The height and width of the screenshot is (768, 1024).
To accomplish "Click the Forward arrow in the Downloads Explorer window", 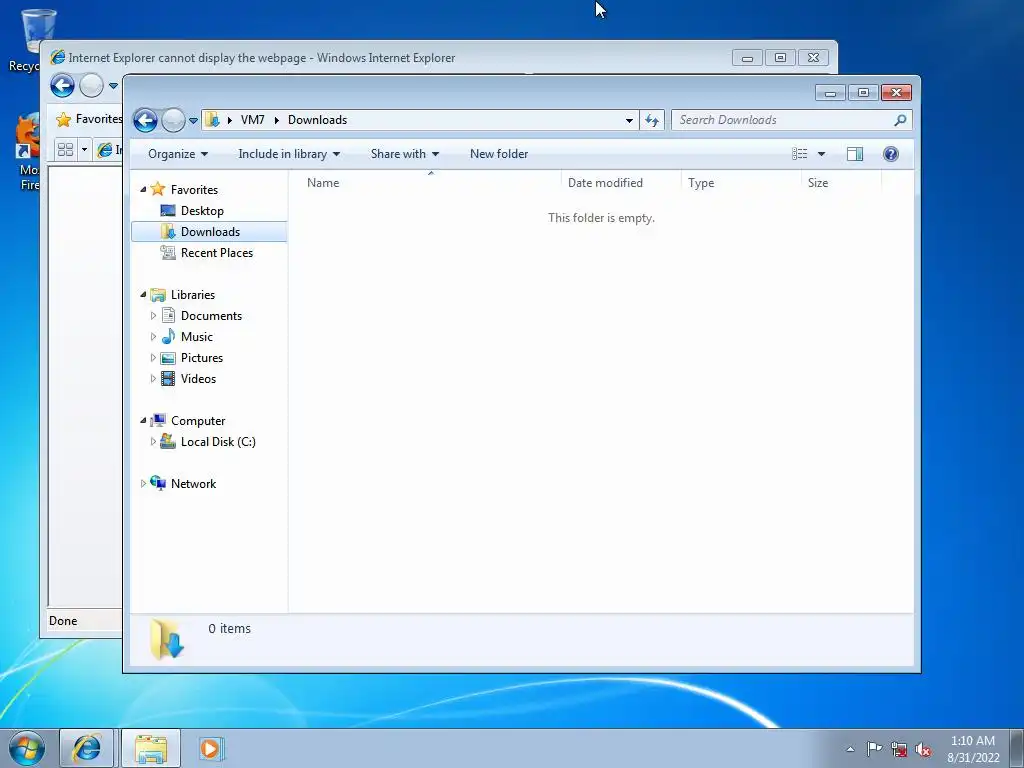I will click(173, 120).
